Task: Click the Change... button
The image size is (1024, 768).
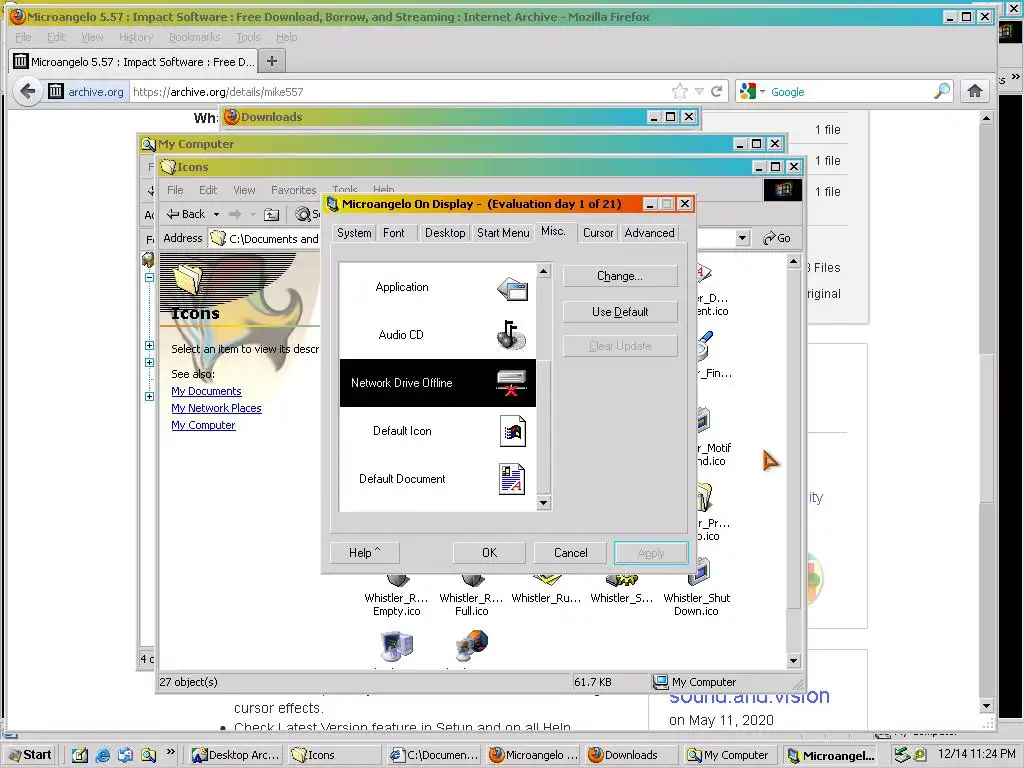Action: point(620,276)
